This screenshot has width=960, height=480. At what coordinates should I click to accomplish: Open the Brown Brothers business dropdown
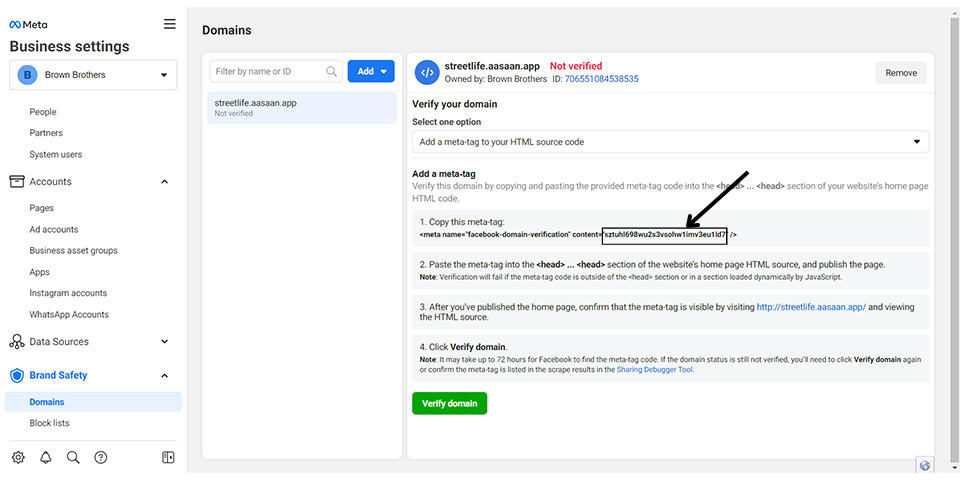[93, 75]
